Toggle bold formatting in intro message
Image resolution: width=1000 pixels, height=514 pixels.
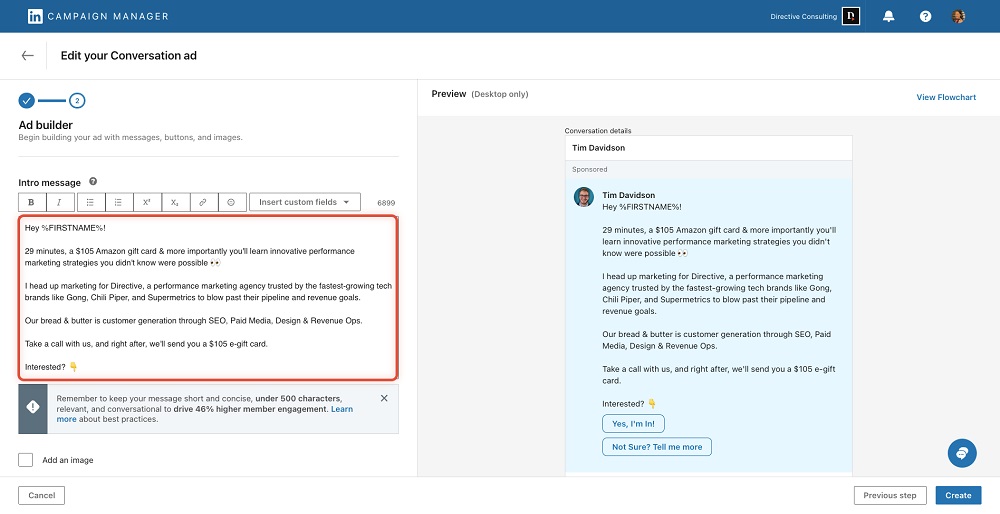coord(31,202)
